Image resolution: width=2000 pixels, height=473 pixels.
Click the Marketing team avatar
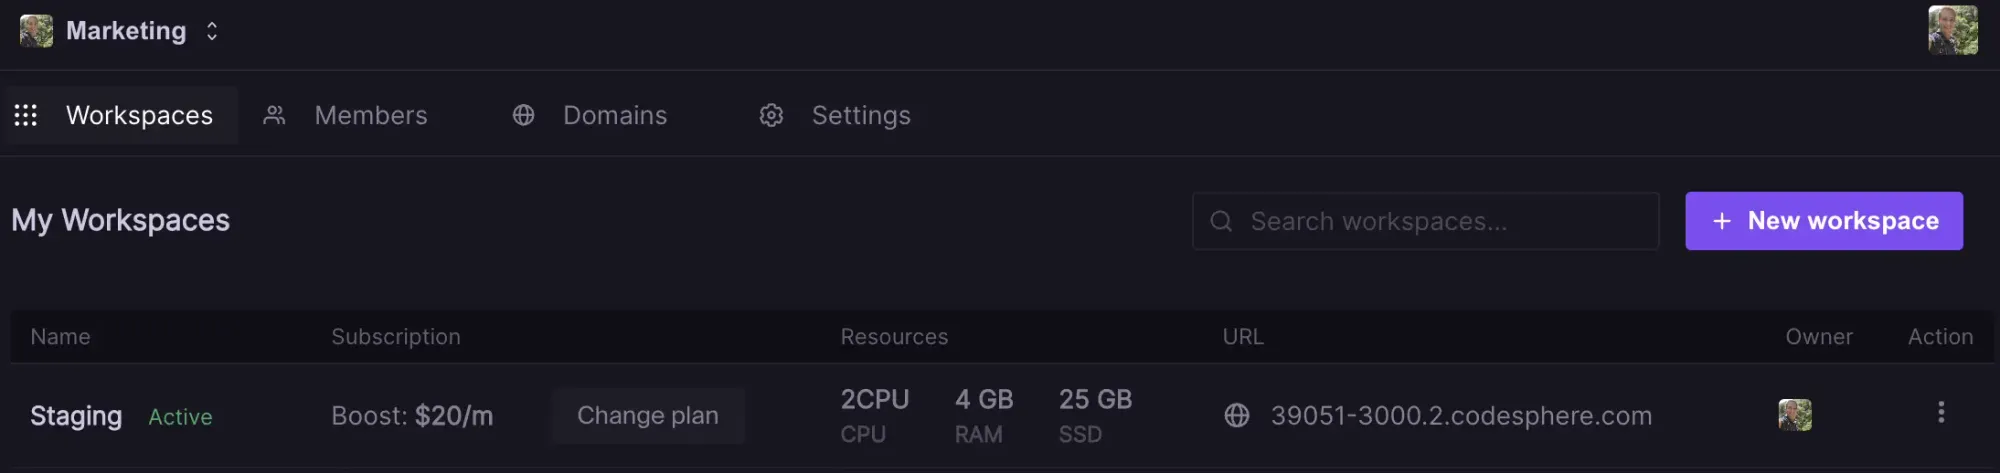coord(36,31)
